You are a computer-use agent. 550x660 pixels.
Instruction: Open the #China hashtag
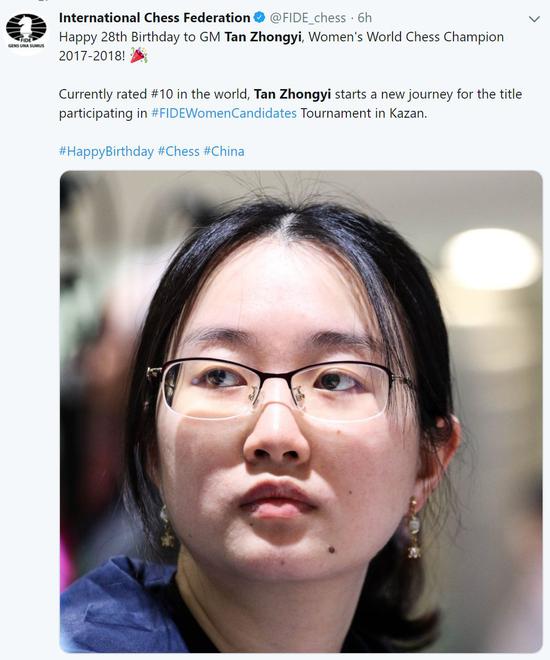(224, 151)
